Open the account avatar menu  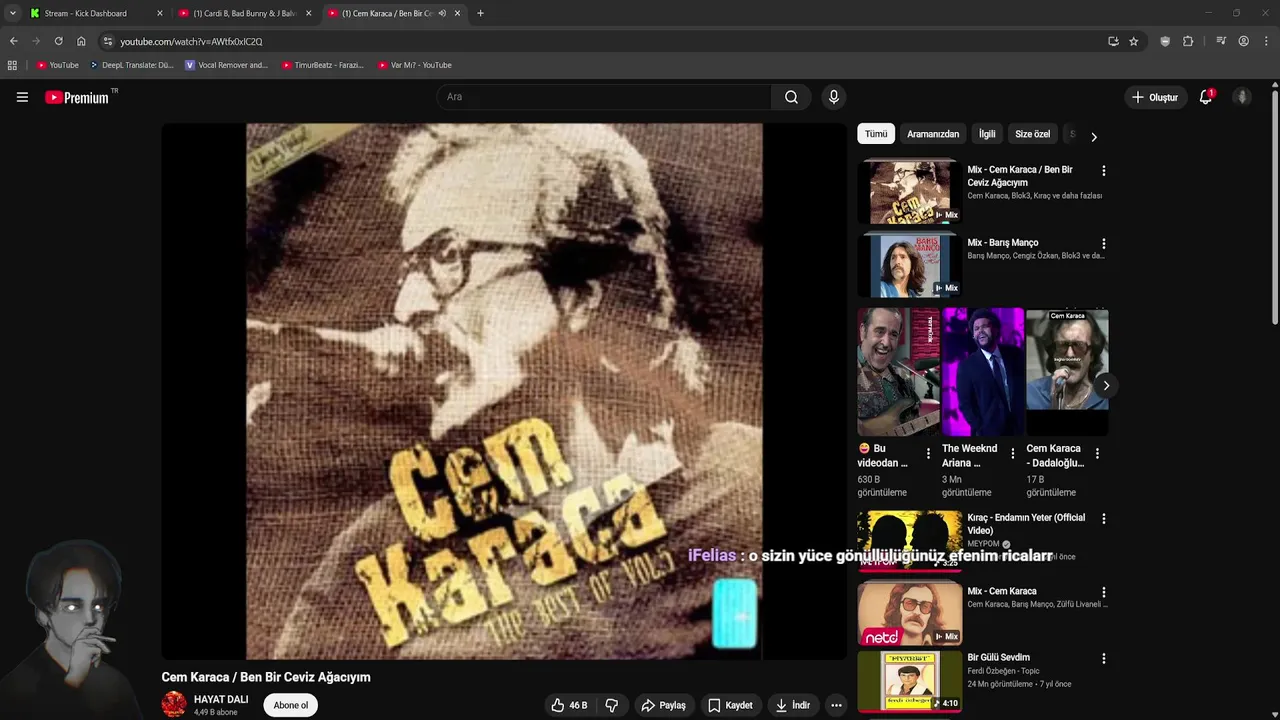[1242, 97]
